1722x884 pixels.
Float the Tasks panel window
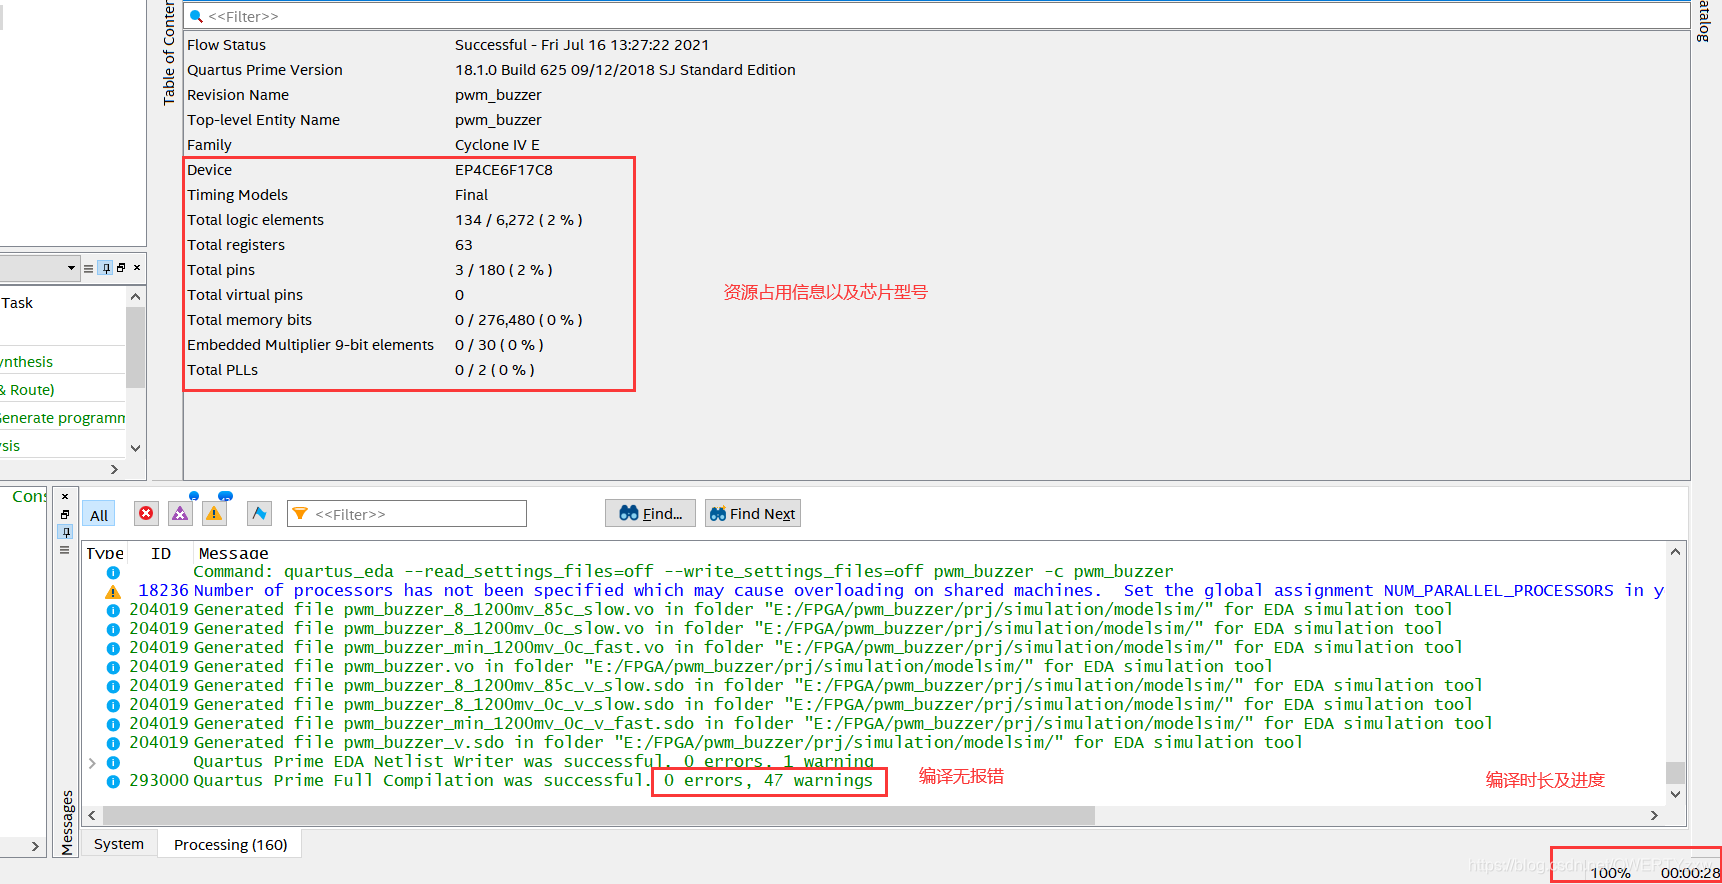121,268
